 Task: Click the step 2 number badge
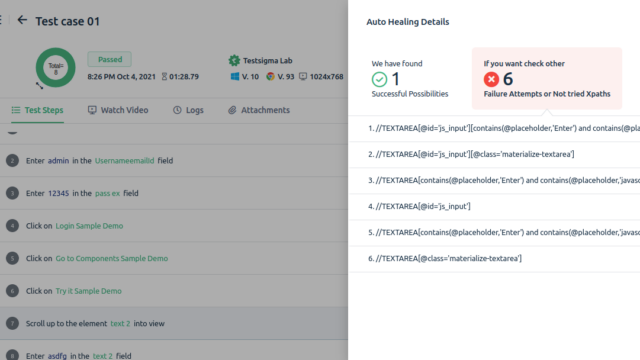coord(12,160)
